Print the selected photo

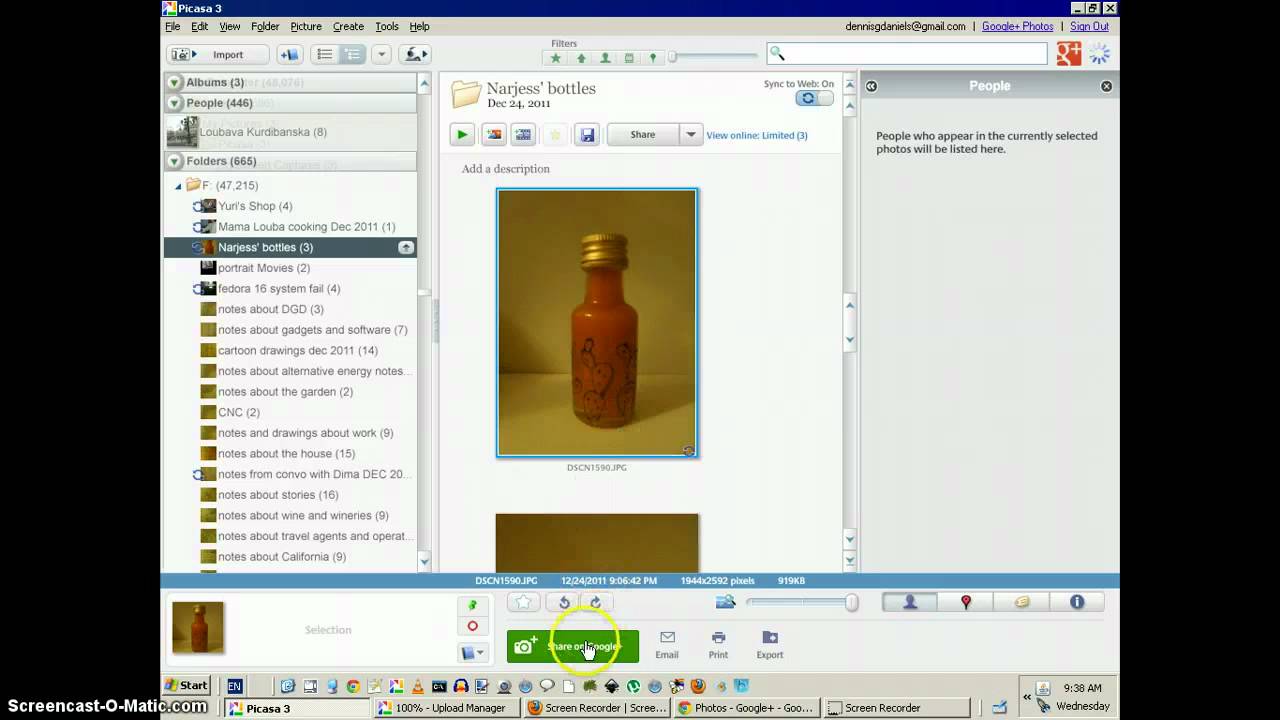[x=718, y=645]
